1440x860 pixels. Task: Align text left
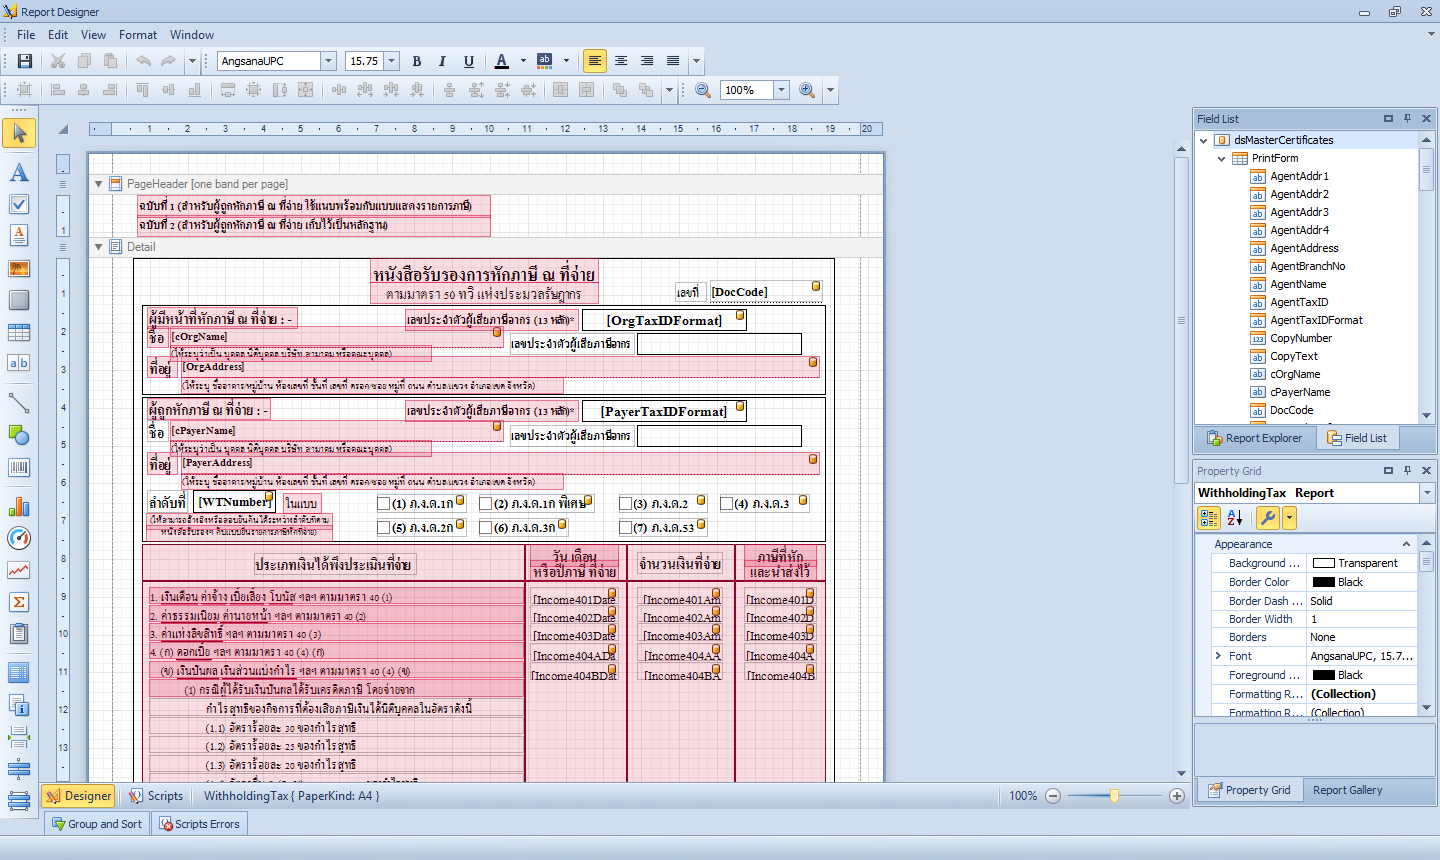click(595, 61)
